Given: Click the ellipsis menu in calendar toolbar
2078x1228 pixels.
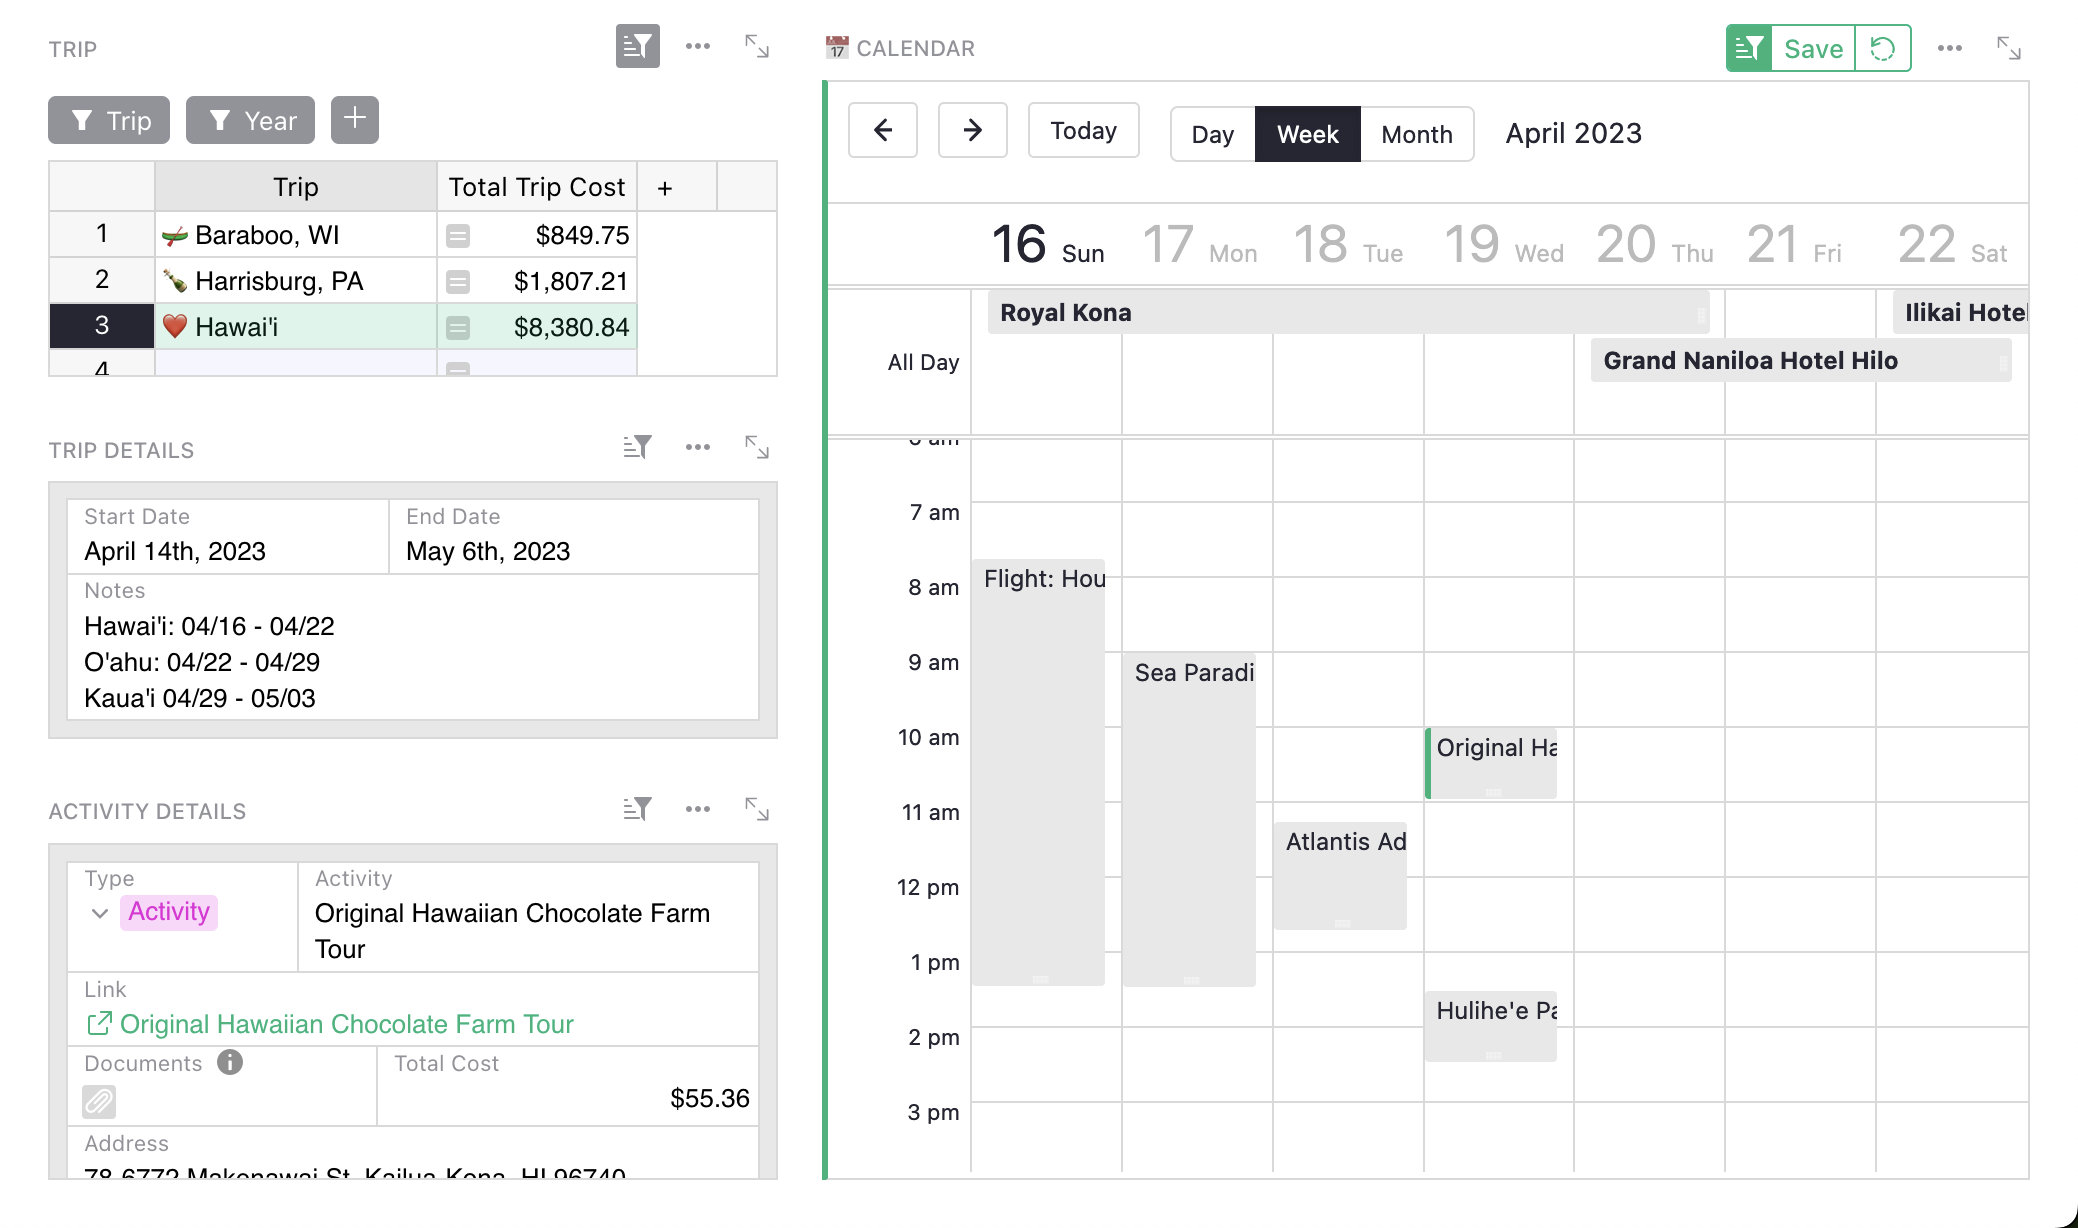Looking at the screenshot, I should point(1949,48).
